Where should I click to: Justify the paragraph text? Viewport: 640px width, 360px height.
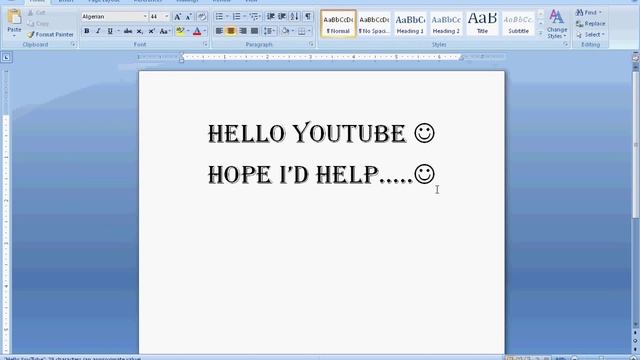pos(254,31)
